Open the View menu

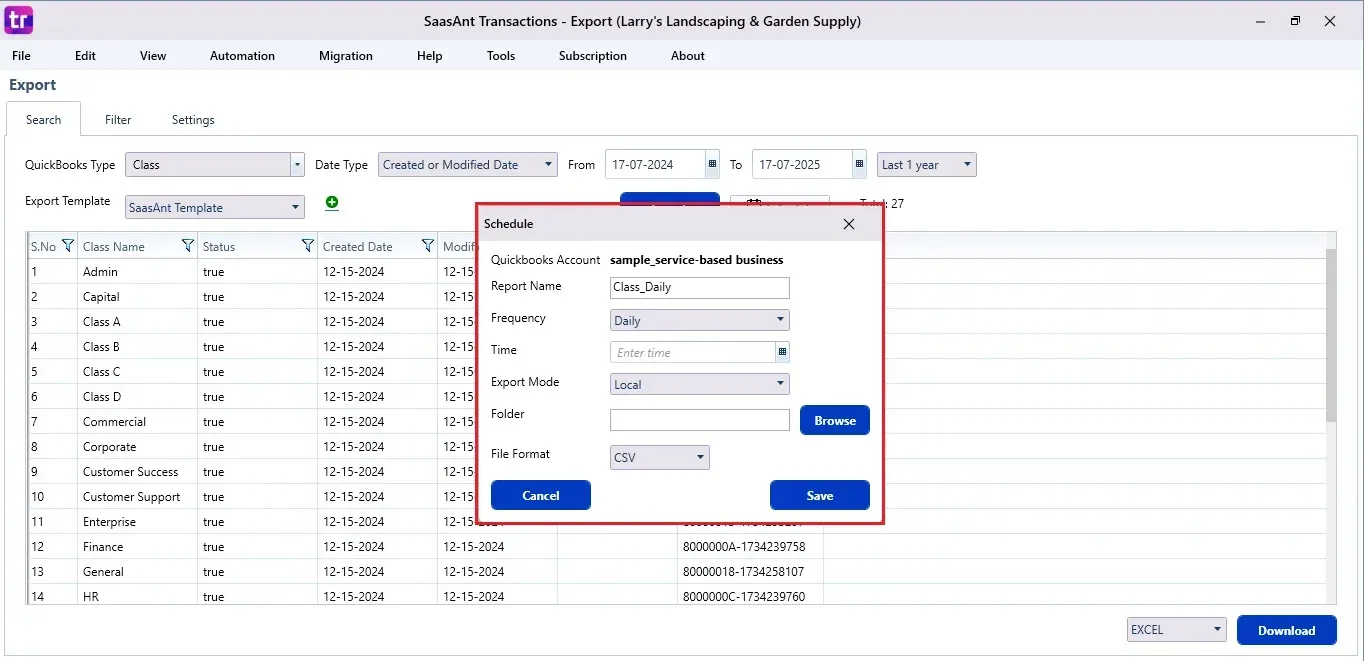pos(153,56)
